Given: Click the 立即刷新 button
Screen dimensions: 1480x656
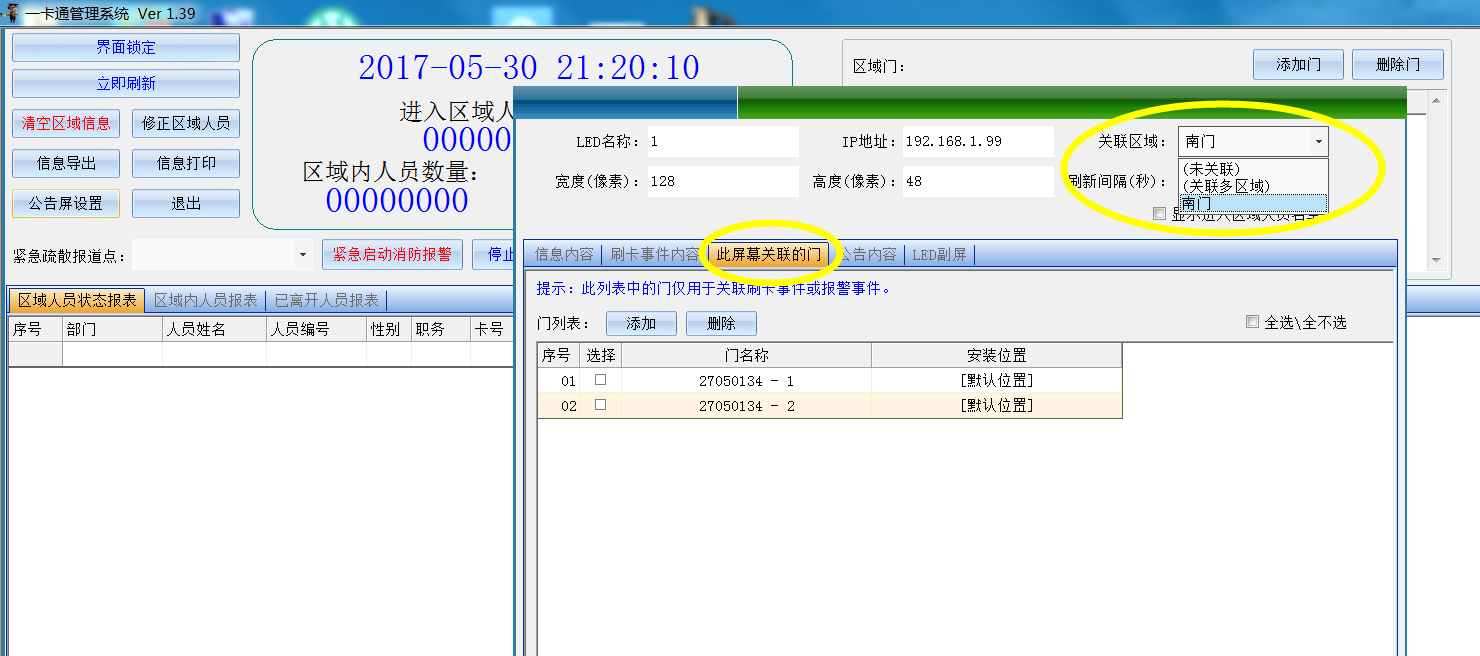Looking at the screenshot, I should pos(126,83).
